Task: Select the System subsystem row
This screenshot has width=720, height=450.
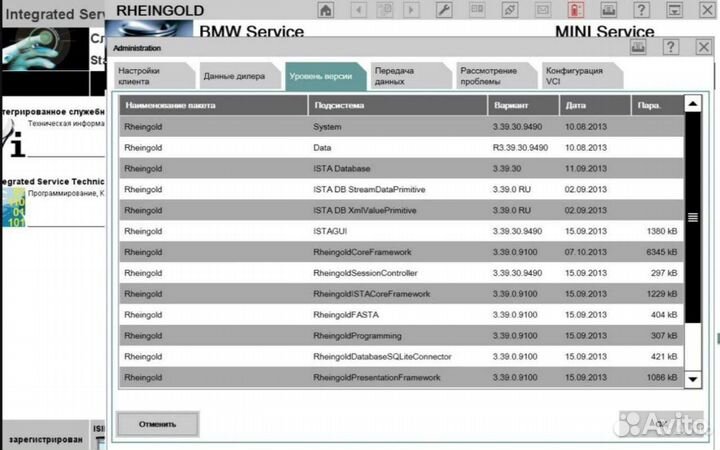Action: pos(401,126)
